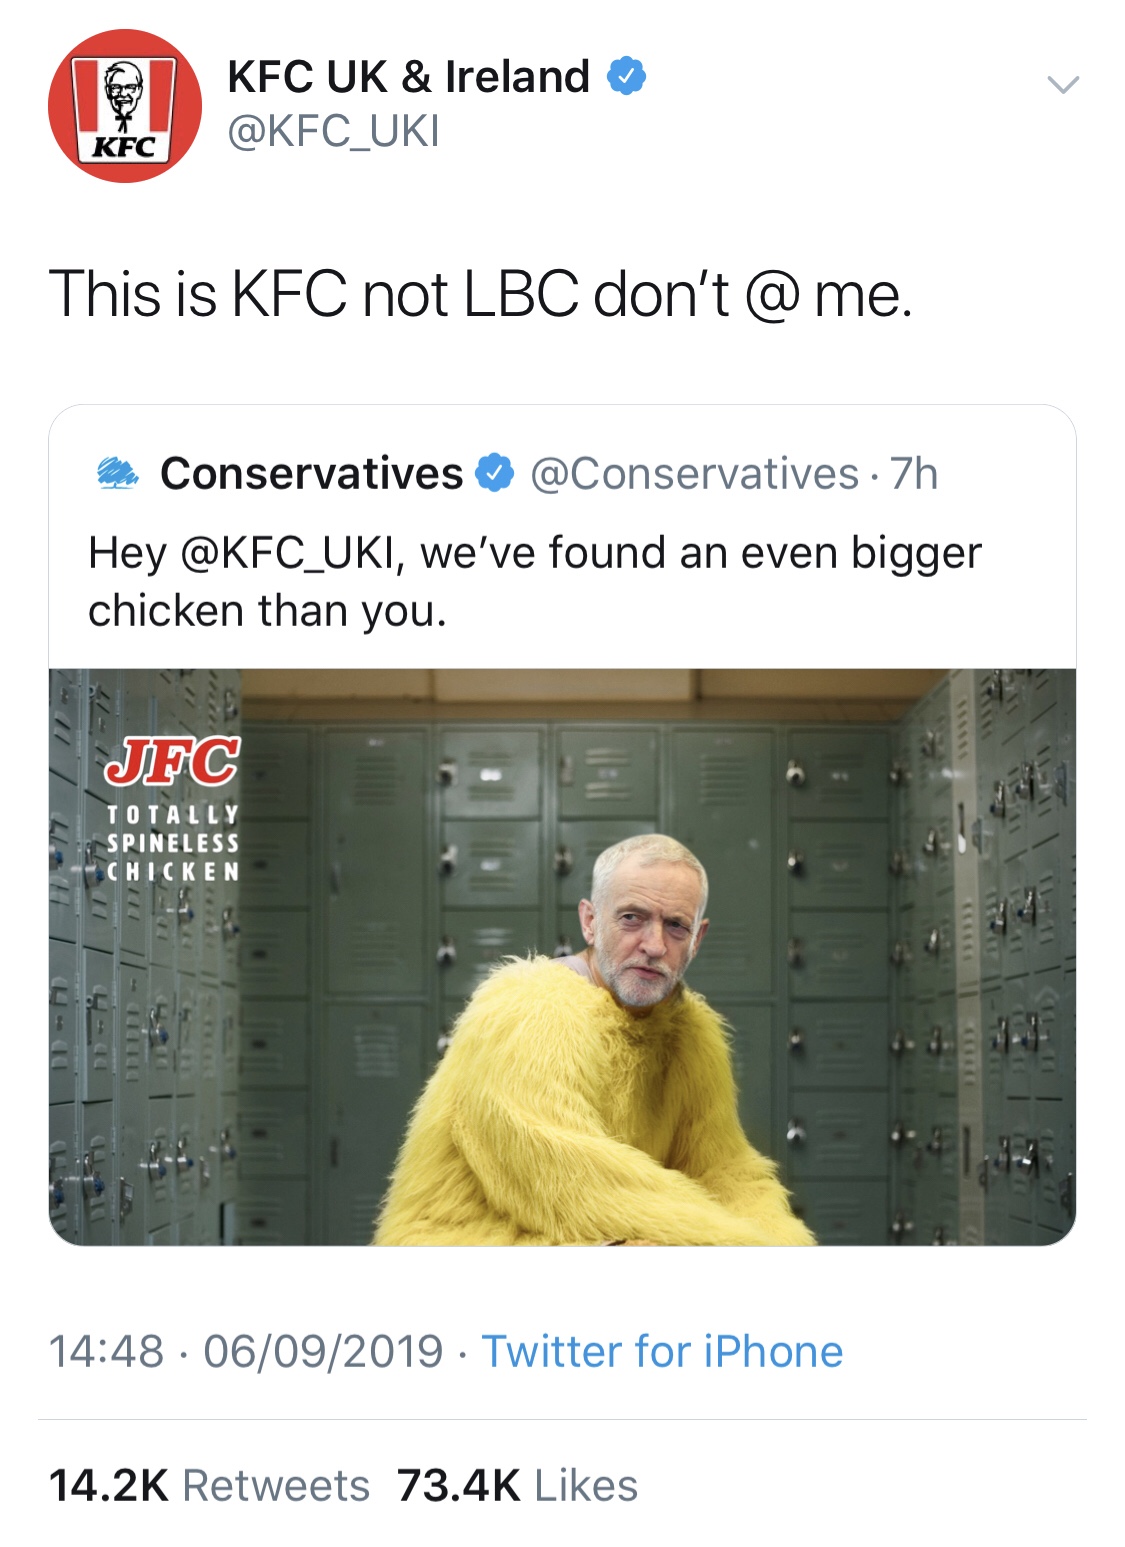View the 14.2K Retweets list
This screenshot has width=1125, height=1547.
point(209,1486)
